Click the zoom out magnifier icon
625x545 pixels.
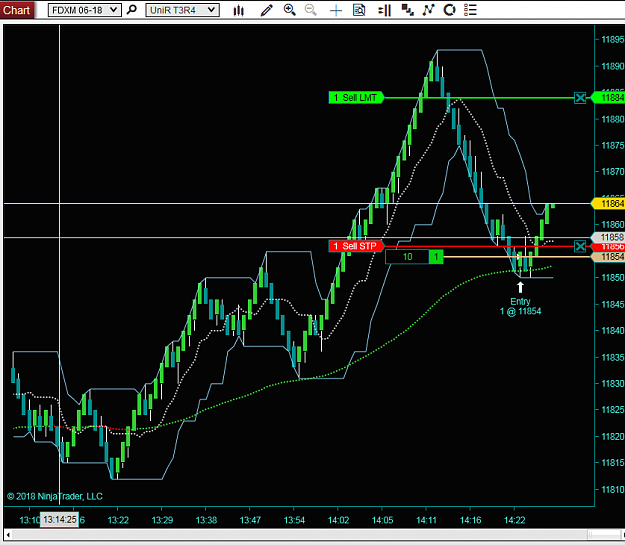[311, 10]
